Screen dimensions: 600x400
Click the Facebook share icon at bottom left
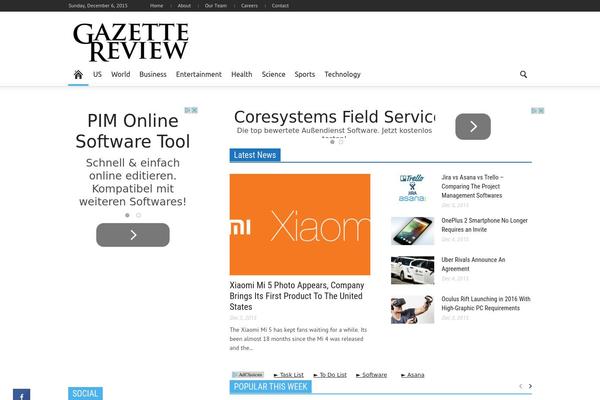click(20, 394)
